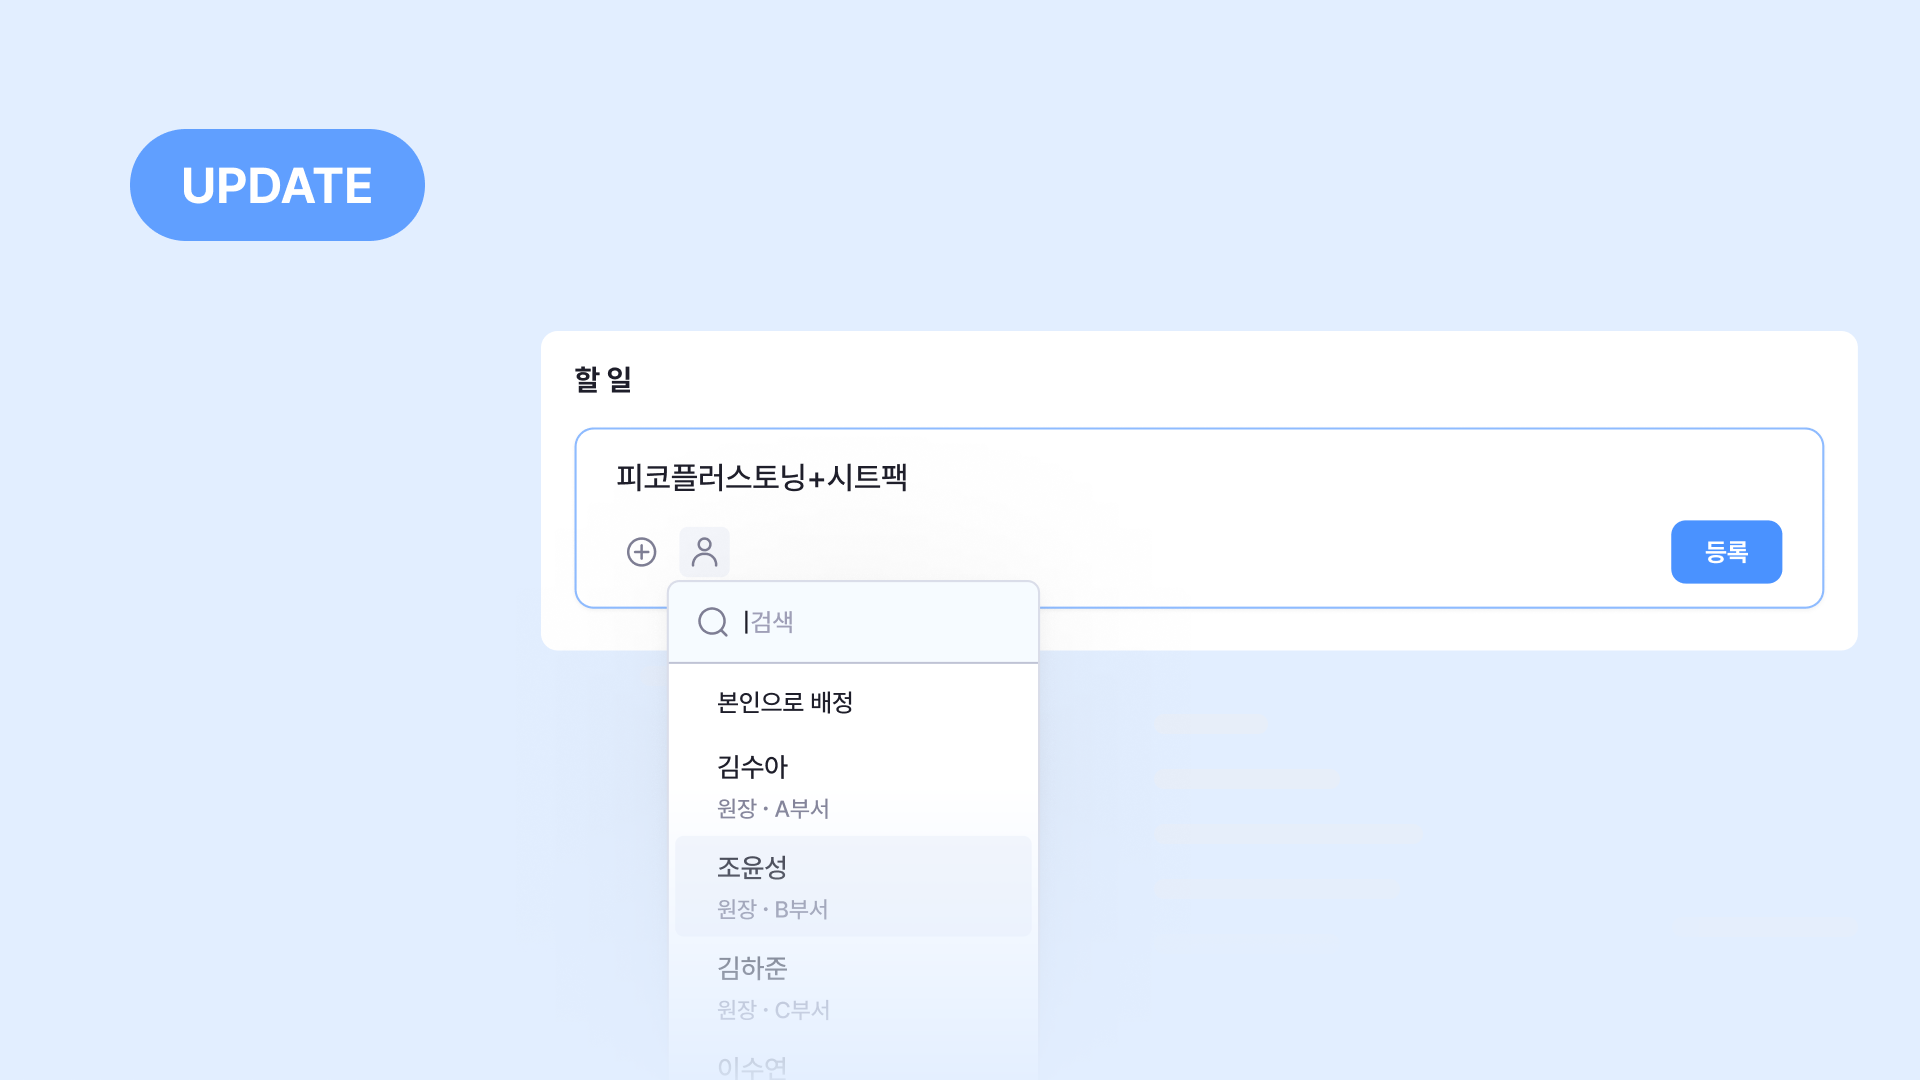Select 조윤성 in the dropdown
The height and width of the screenshot is (1080, 1920).
[x=752, y=868]
